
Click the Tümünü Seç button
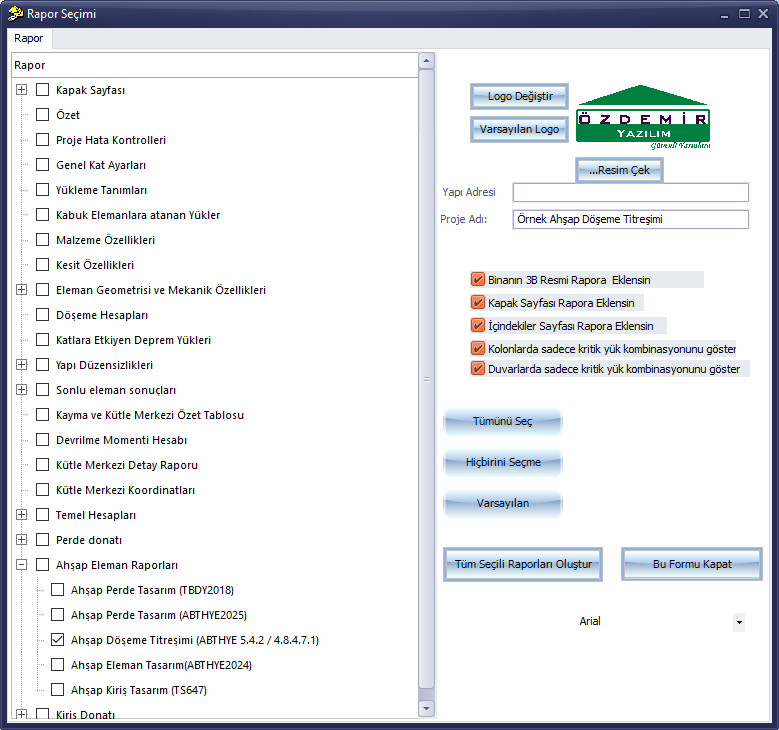[x=502, y=421]
